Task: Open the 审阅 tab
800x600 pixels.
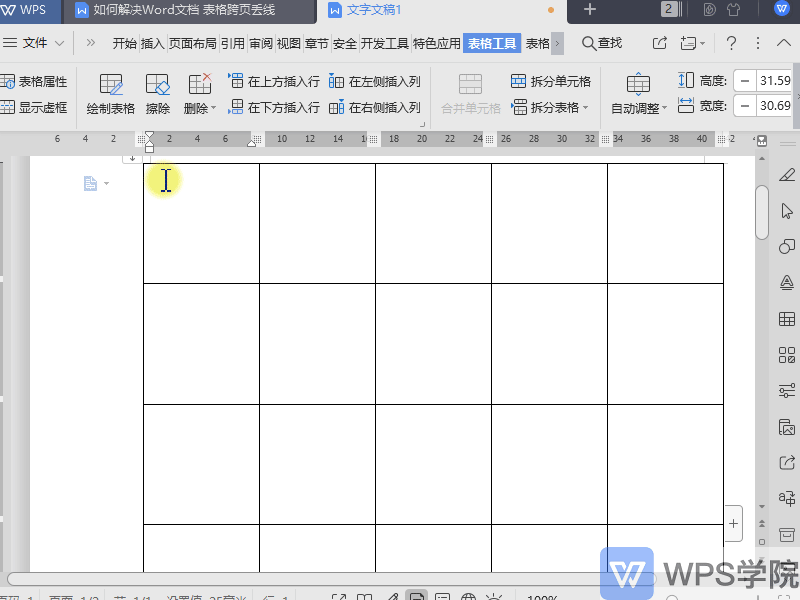Action: 261,43
